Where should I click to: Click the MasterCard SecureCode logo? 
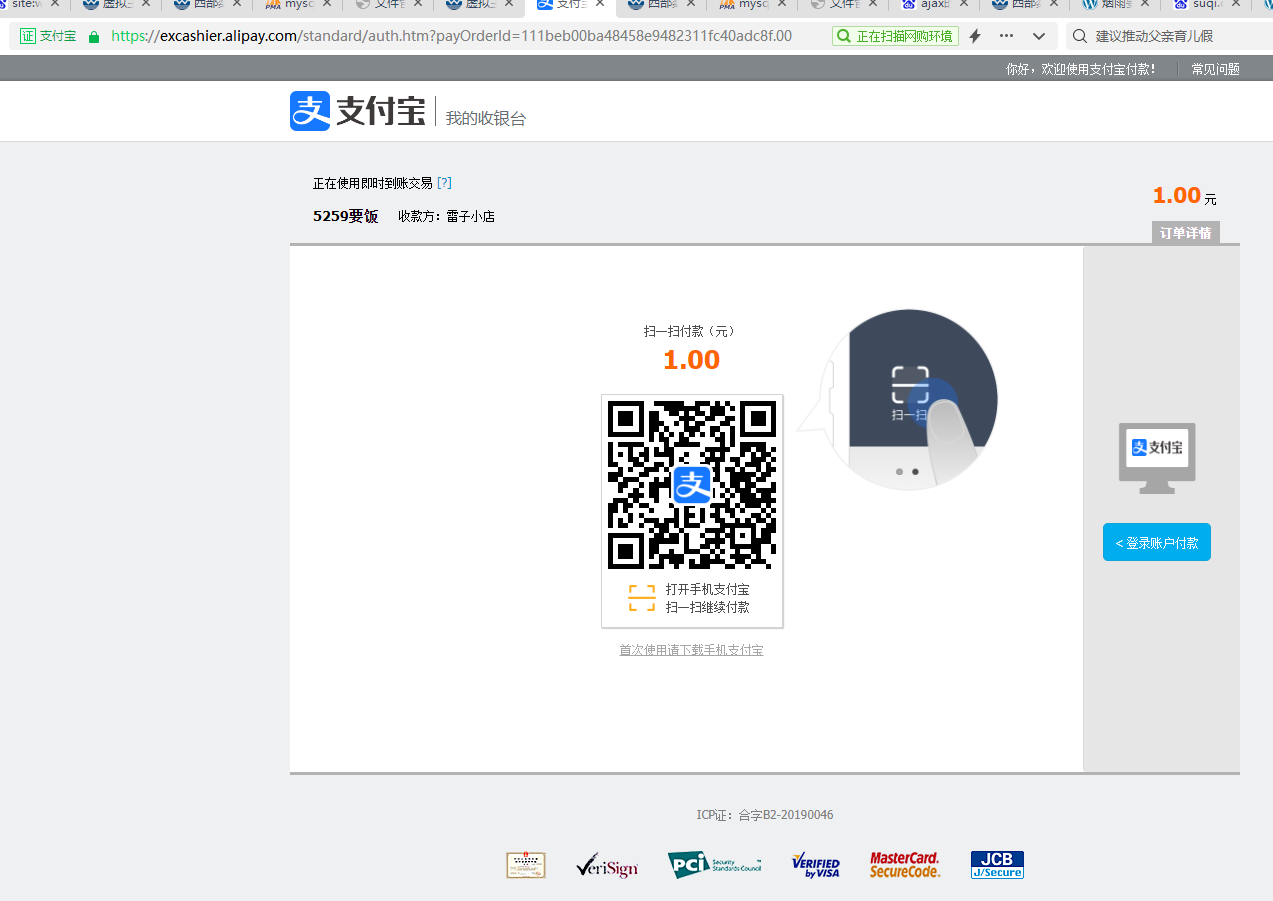pos(905,865)
